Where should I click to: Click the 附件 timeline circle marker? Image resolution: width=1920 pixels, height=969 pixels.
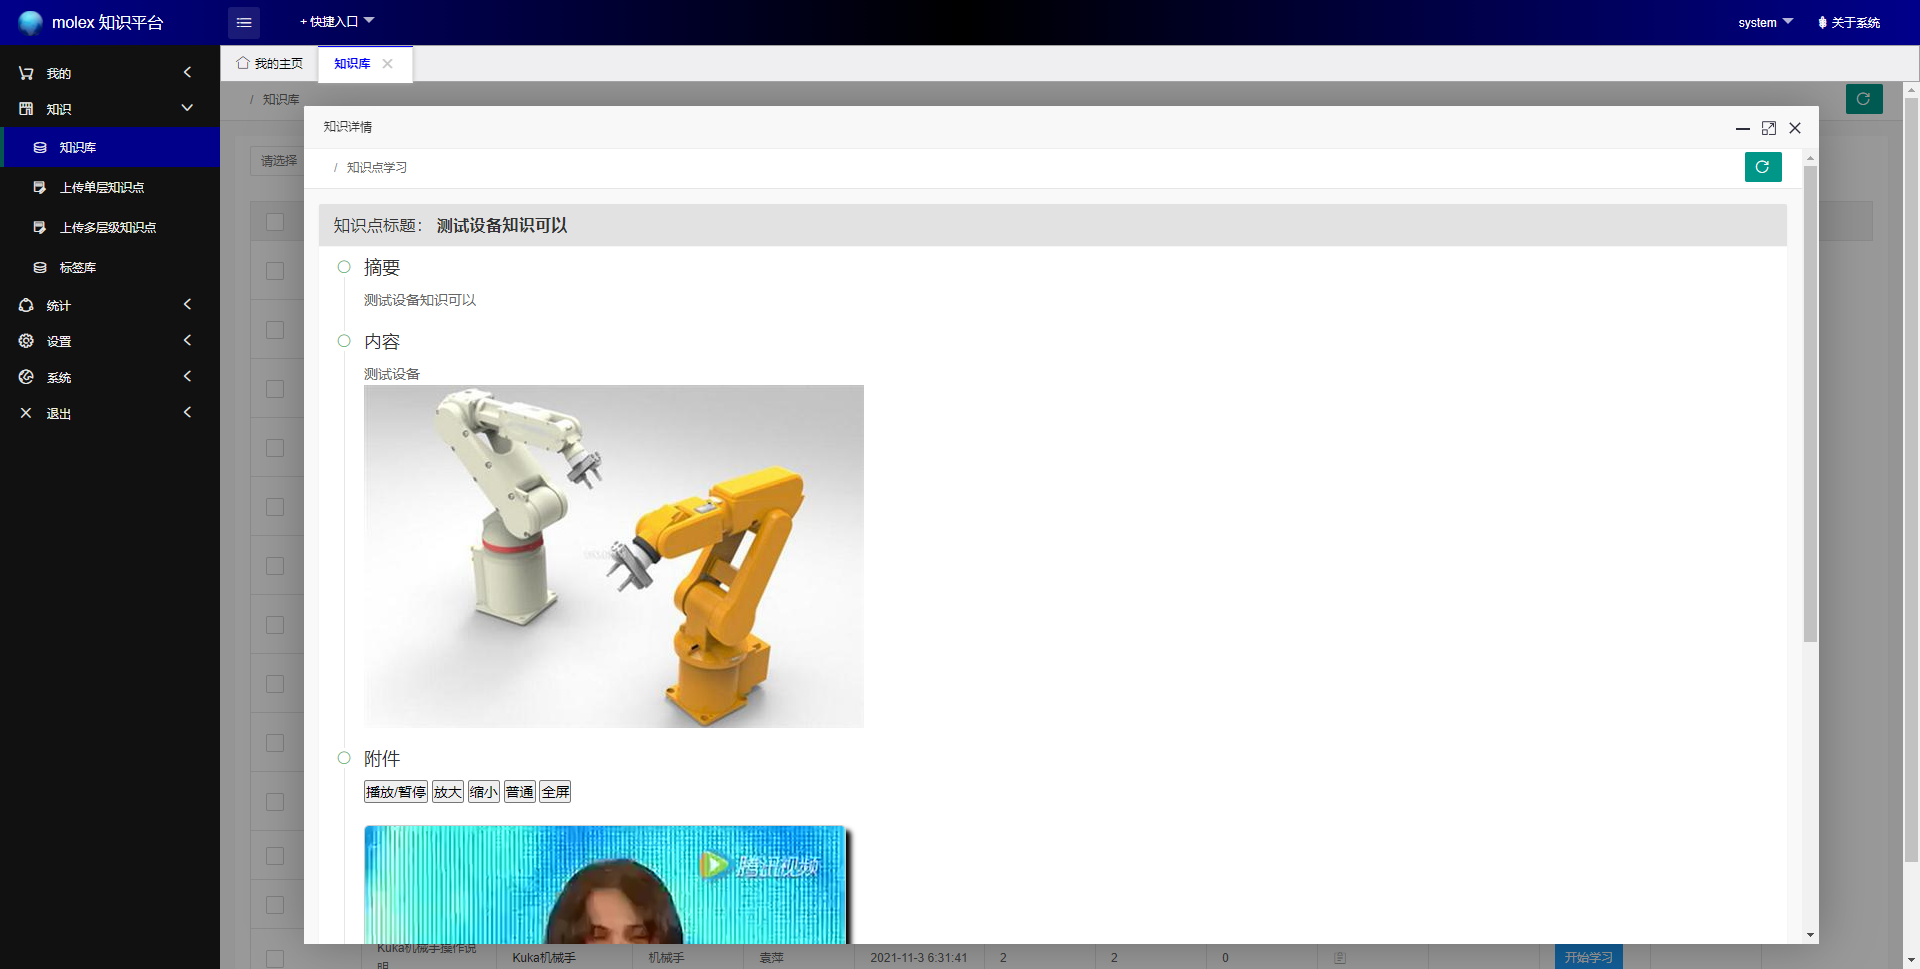click(x=344, y=758)
